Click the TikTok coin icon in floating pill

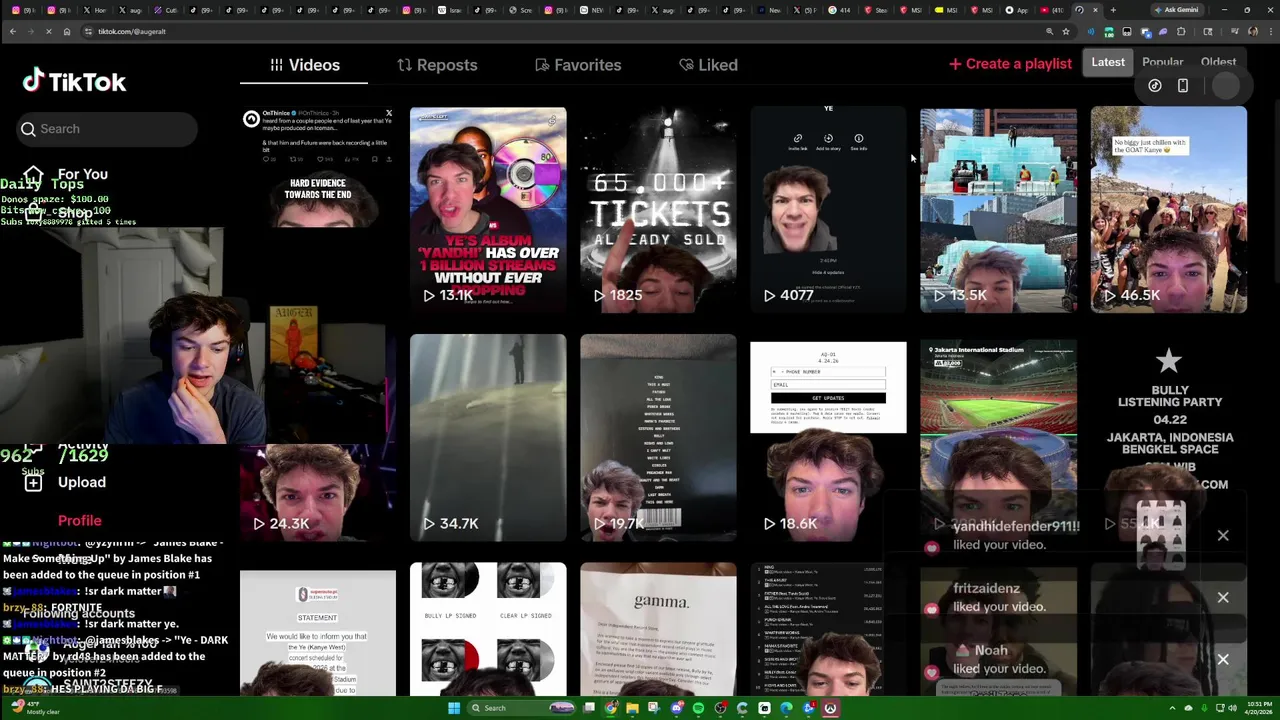(1155, 86)
